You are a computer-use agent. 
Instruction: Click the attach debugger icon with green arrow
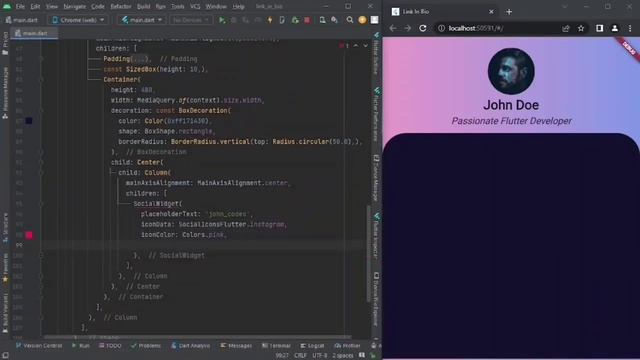point(295,20)
